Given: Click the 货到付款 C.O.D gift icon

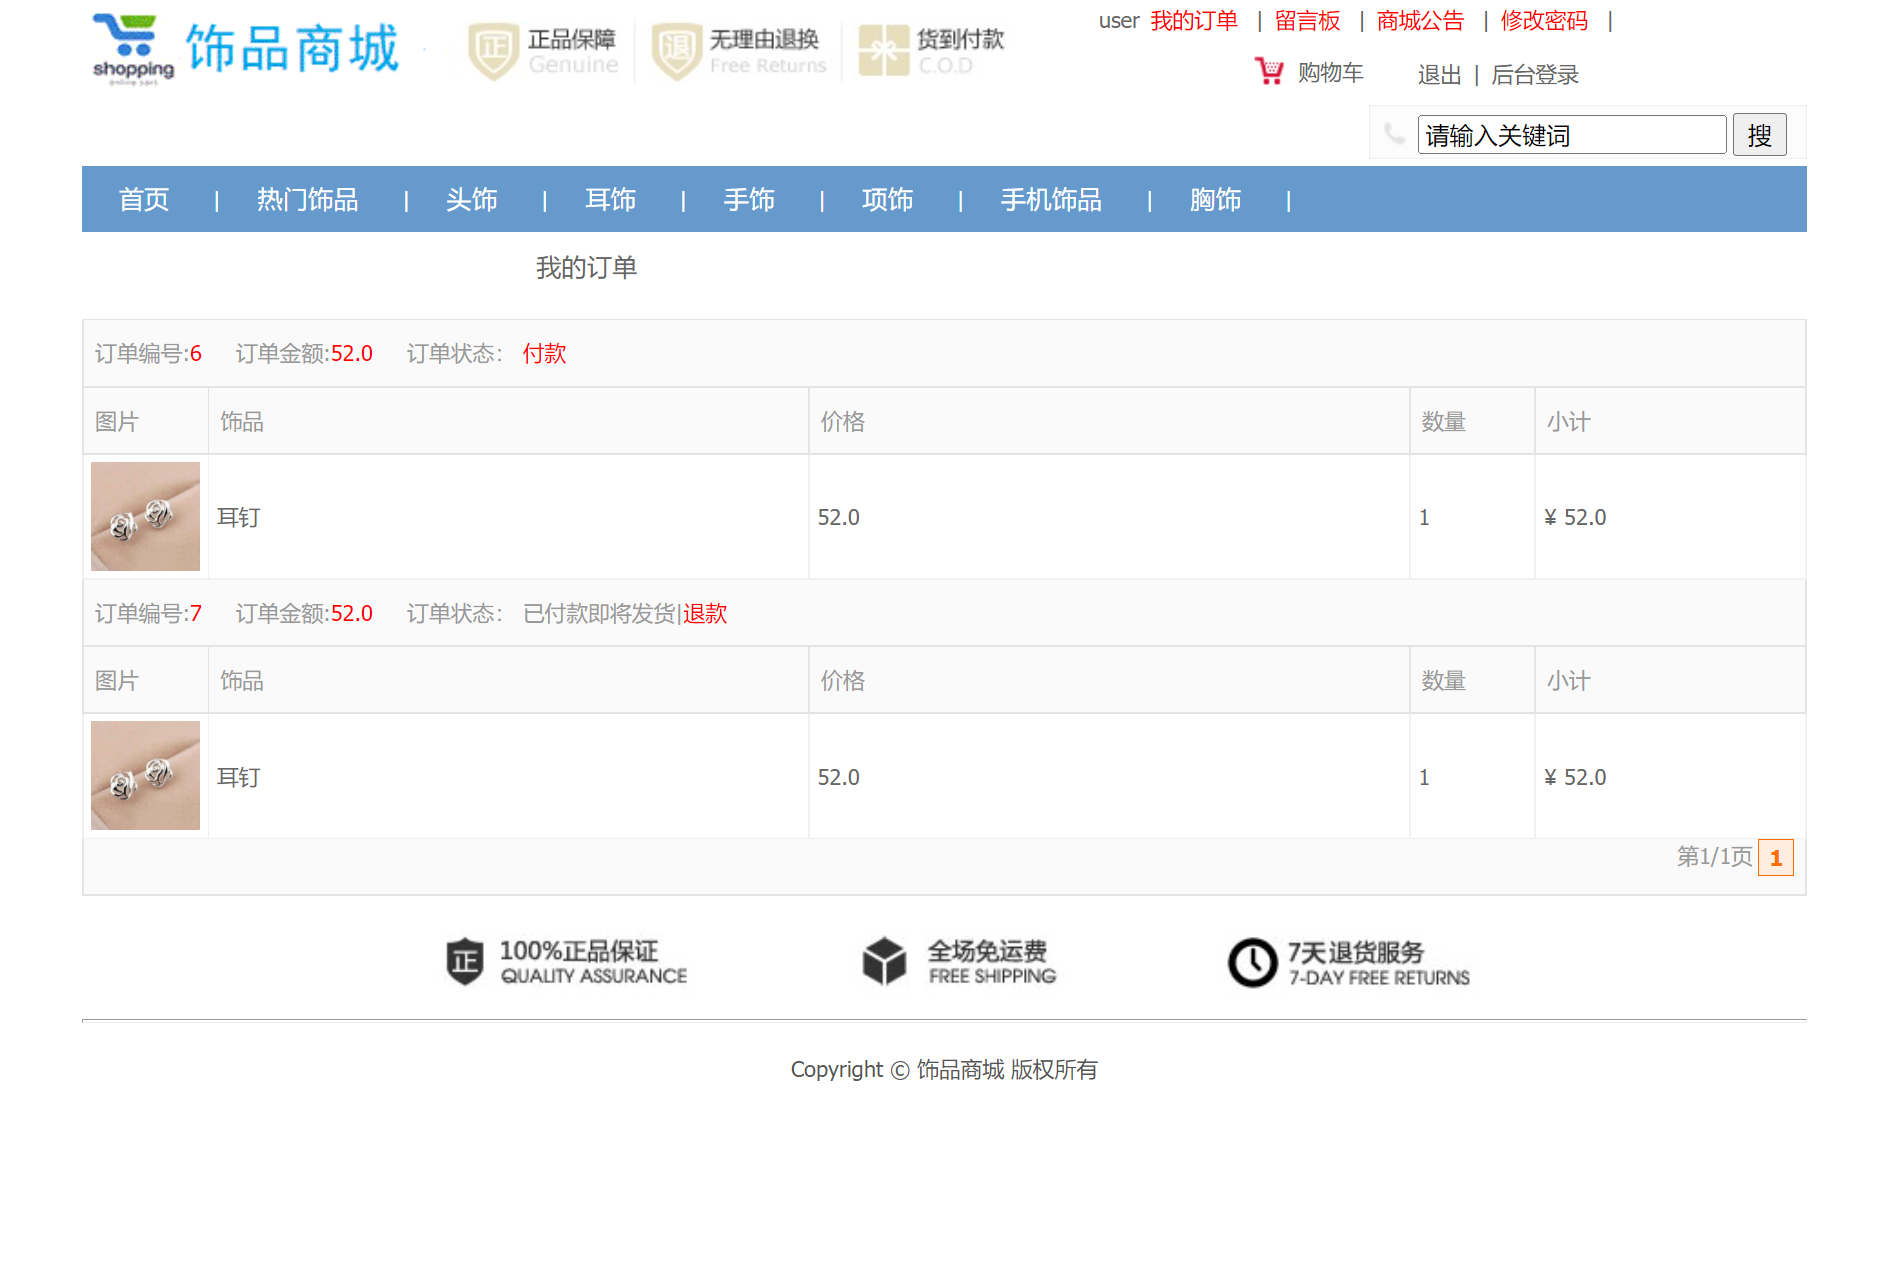Looking at the screenshot, I should point(883,51).
